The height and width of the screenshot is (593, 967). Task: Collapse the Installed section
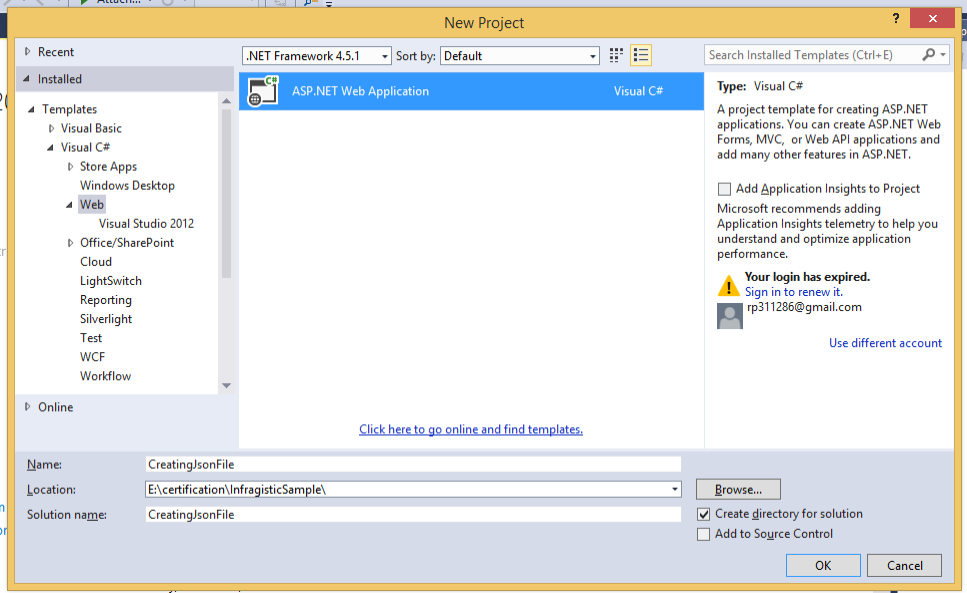tap(27, 79)
